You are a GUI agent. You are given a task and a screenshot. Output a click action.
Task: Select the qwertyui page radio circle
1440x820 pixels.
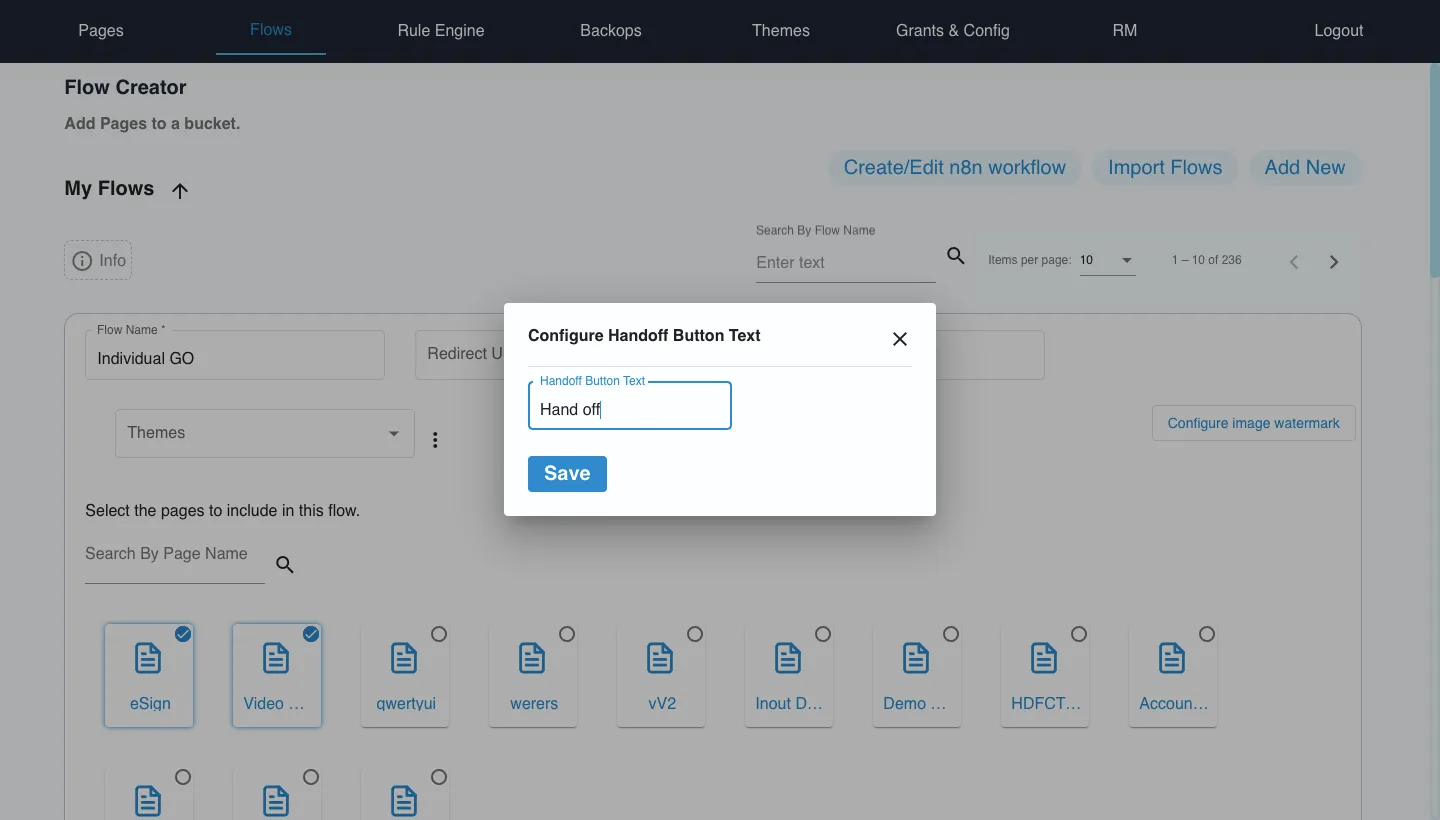pyautogui.click(x=439, y=634)
